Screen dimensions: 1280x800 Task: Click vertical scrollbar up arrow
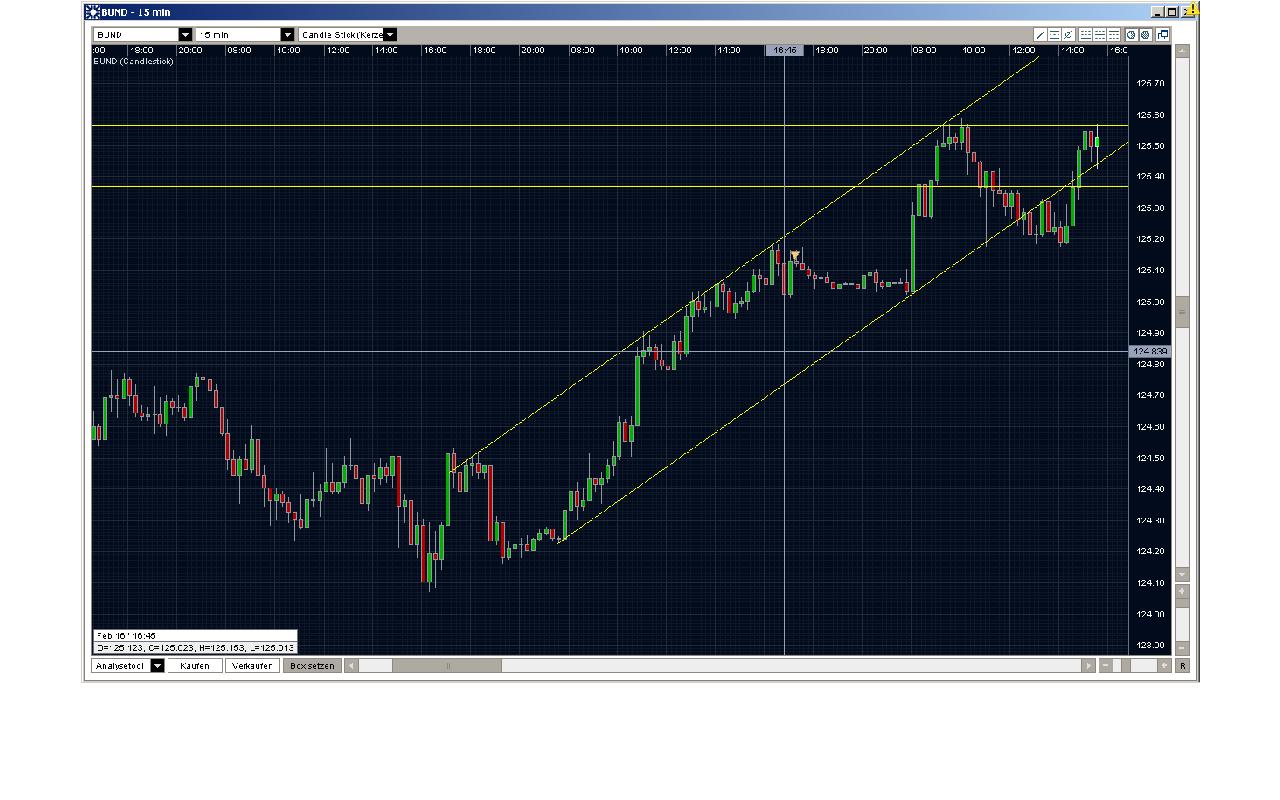click(1182, 50)
